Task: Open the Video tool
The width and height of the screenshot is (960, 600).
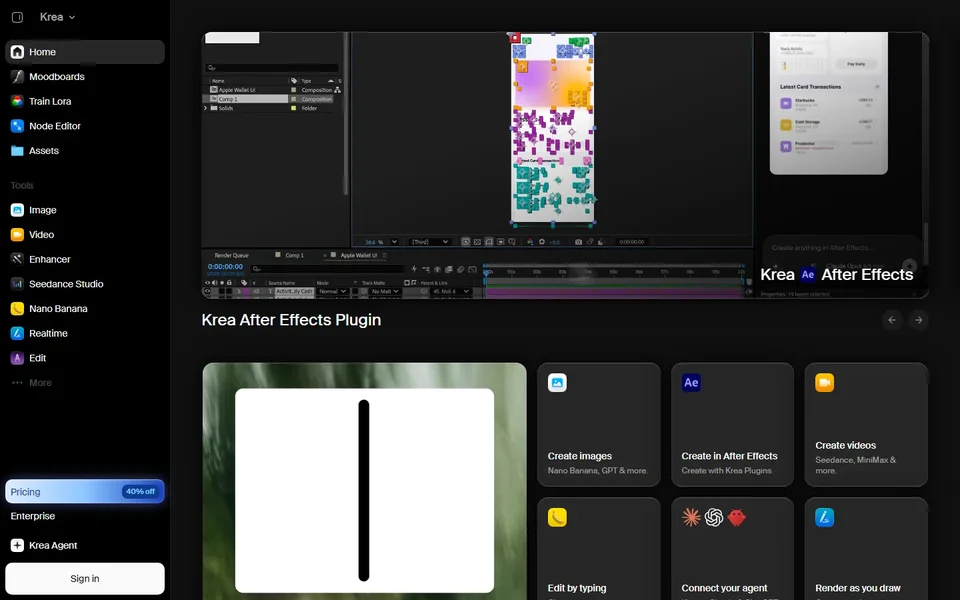Action: point(84,234)
